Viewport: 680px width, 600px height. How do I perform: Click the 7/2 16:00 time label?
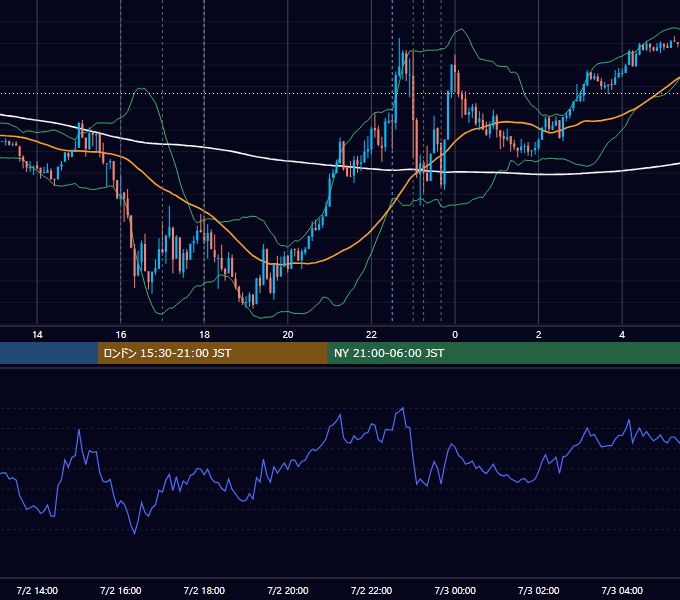[121, 590]
